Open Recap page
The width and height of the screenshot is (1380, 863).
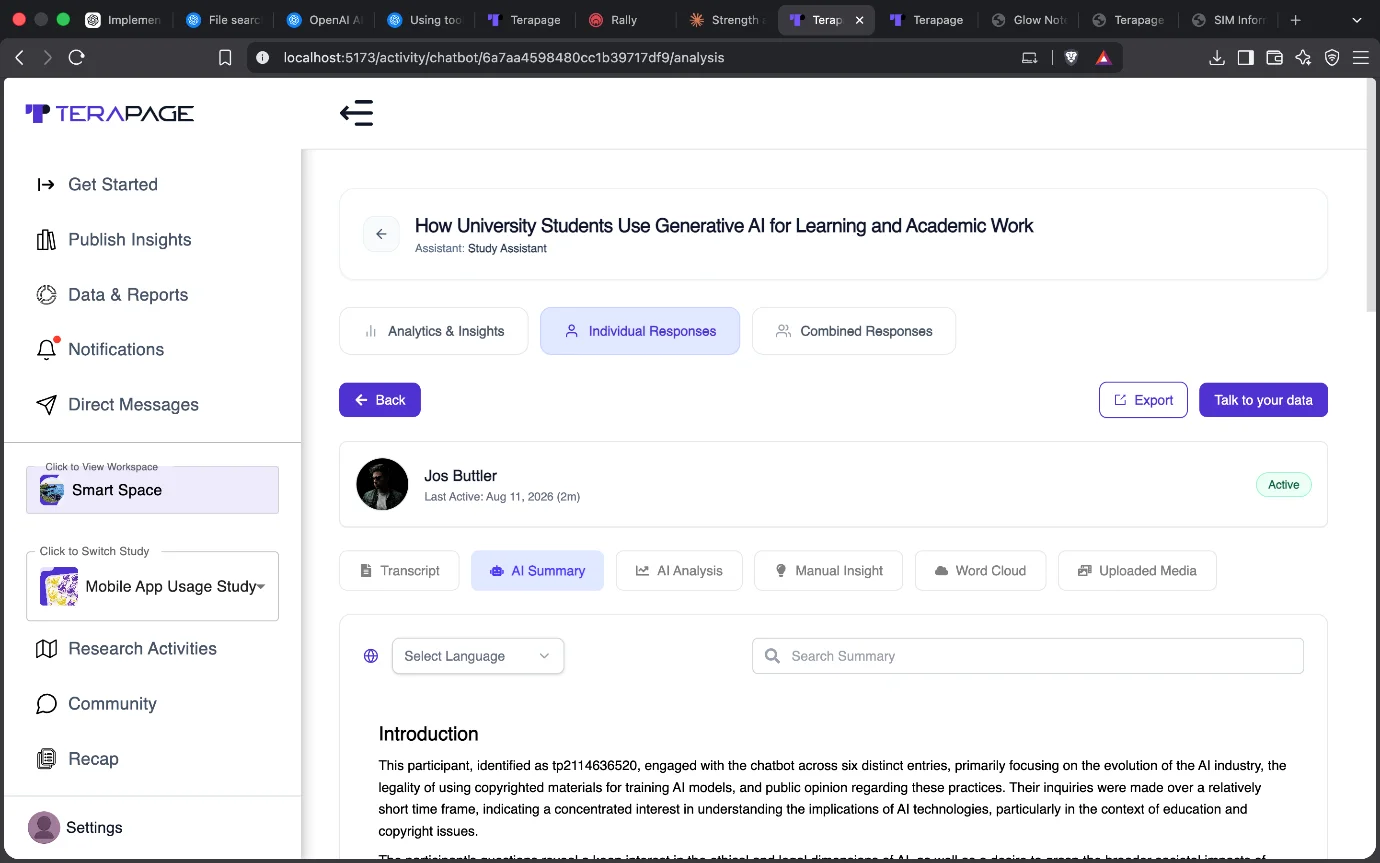pos(78,759)
